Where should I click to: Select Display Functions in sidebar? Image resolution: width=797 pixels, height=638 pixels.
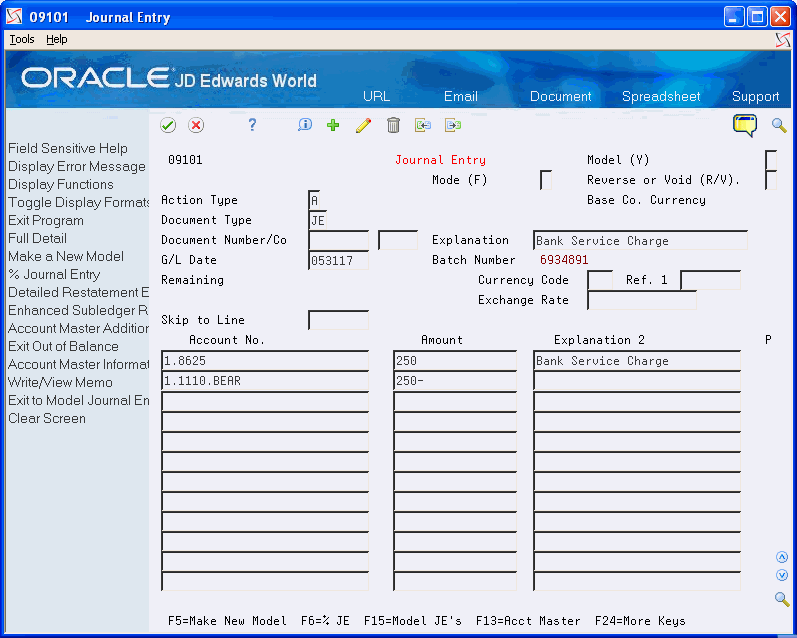pyautogui.click(x=60, y=184)
